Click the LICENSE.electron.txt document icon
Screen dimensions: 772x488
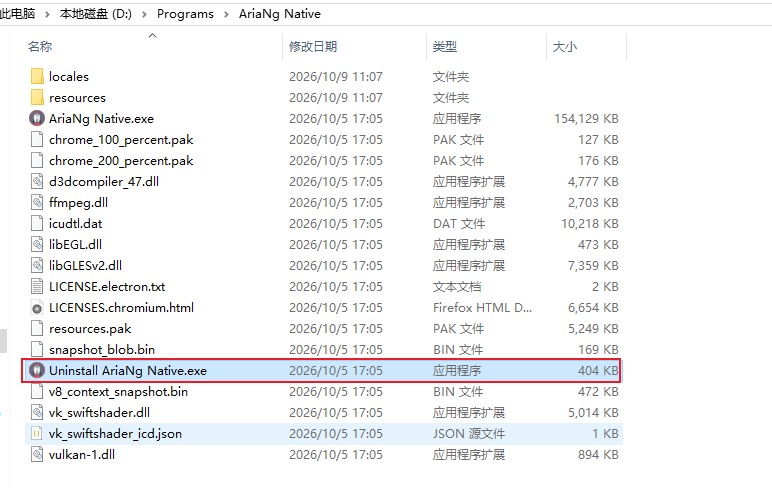(x=37, y=287)
